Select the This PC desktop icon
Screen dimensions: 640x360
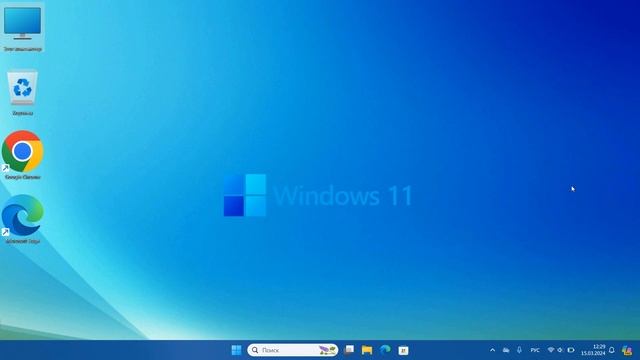pyautogui.click(x=22, y=27)
